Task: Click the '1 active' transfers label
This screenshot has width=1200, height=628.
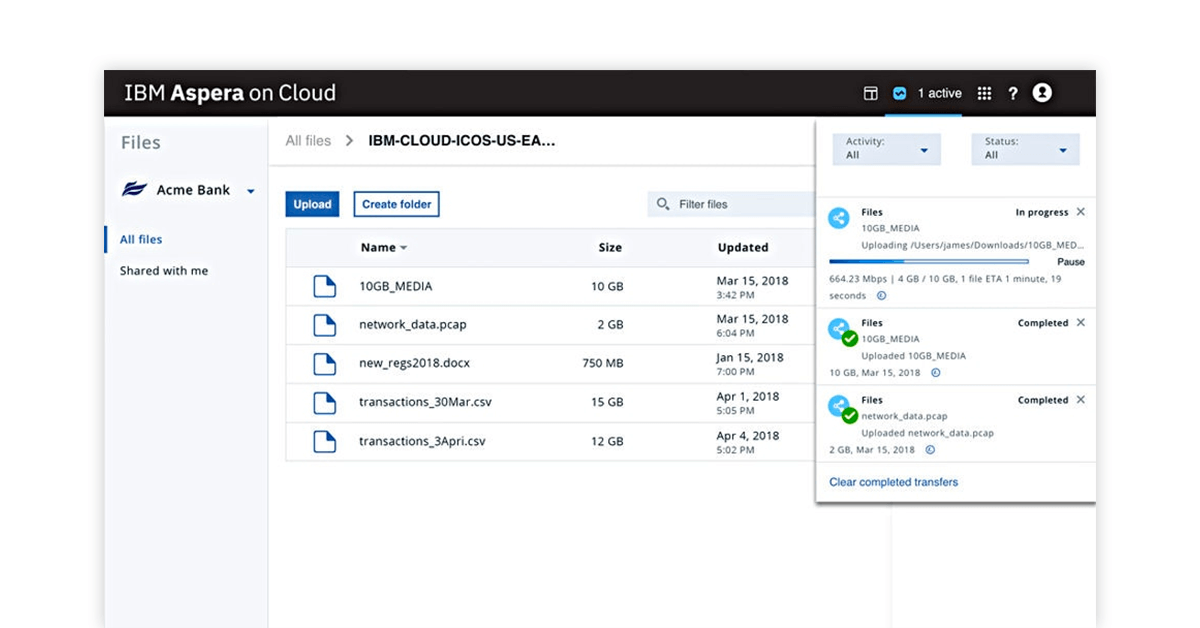Action: tap(940, 93)
